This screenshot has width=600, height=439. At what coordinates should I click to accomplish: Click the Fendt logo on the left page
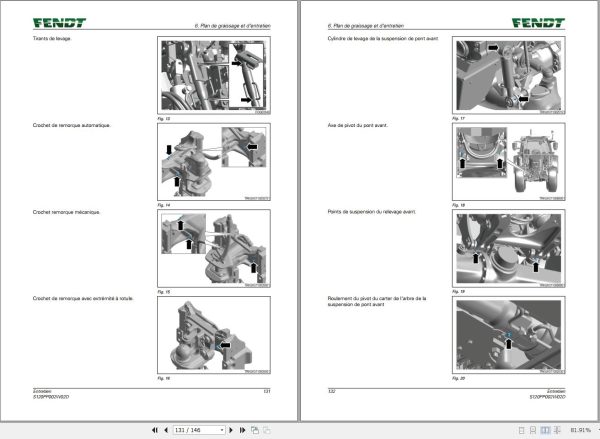tap(59, 23)
